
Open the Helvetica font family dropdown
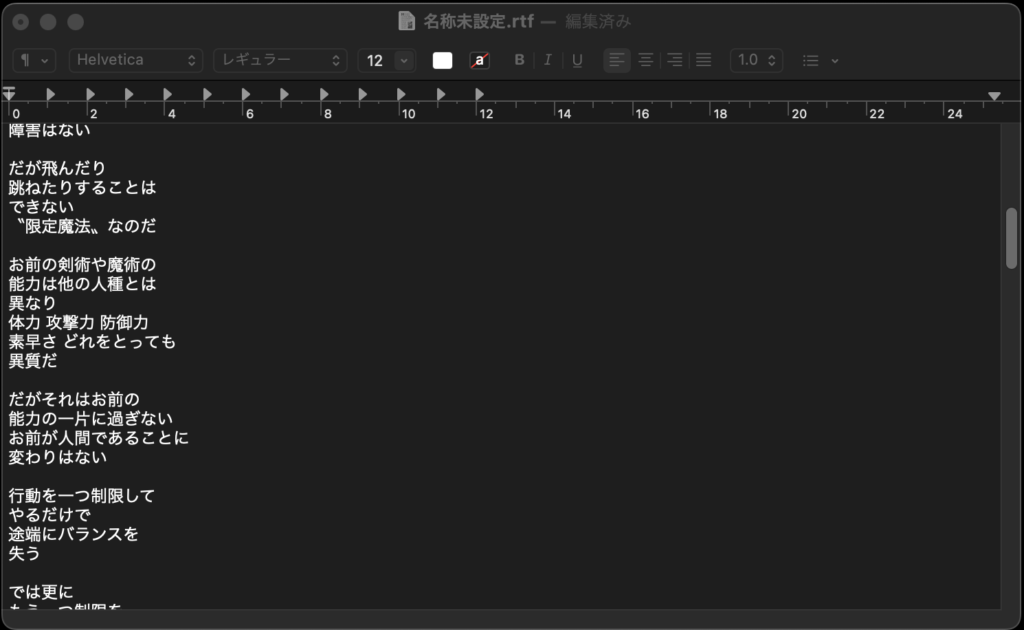(135, 60)
